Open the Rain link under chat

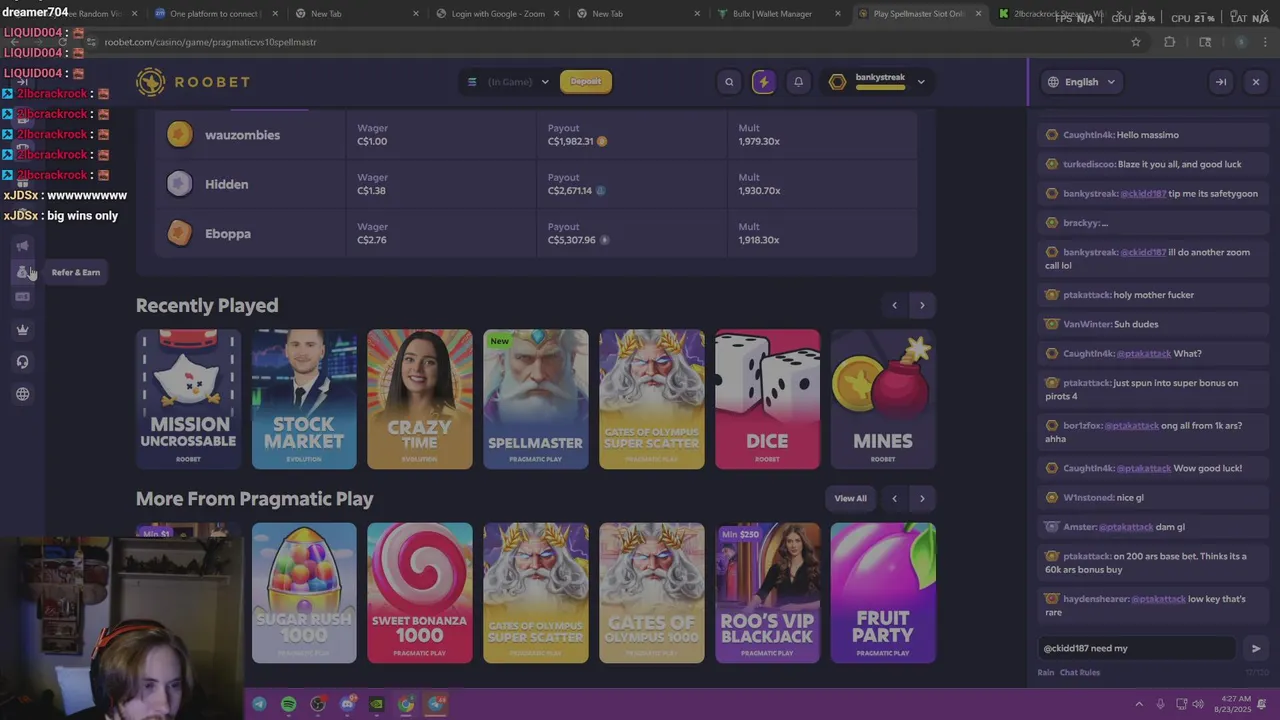click(x=1045, y=672)
